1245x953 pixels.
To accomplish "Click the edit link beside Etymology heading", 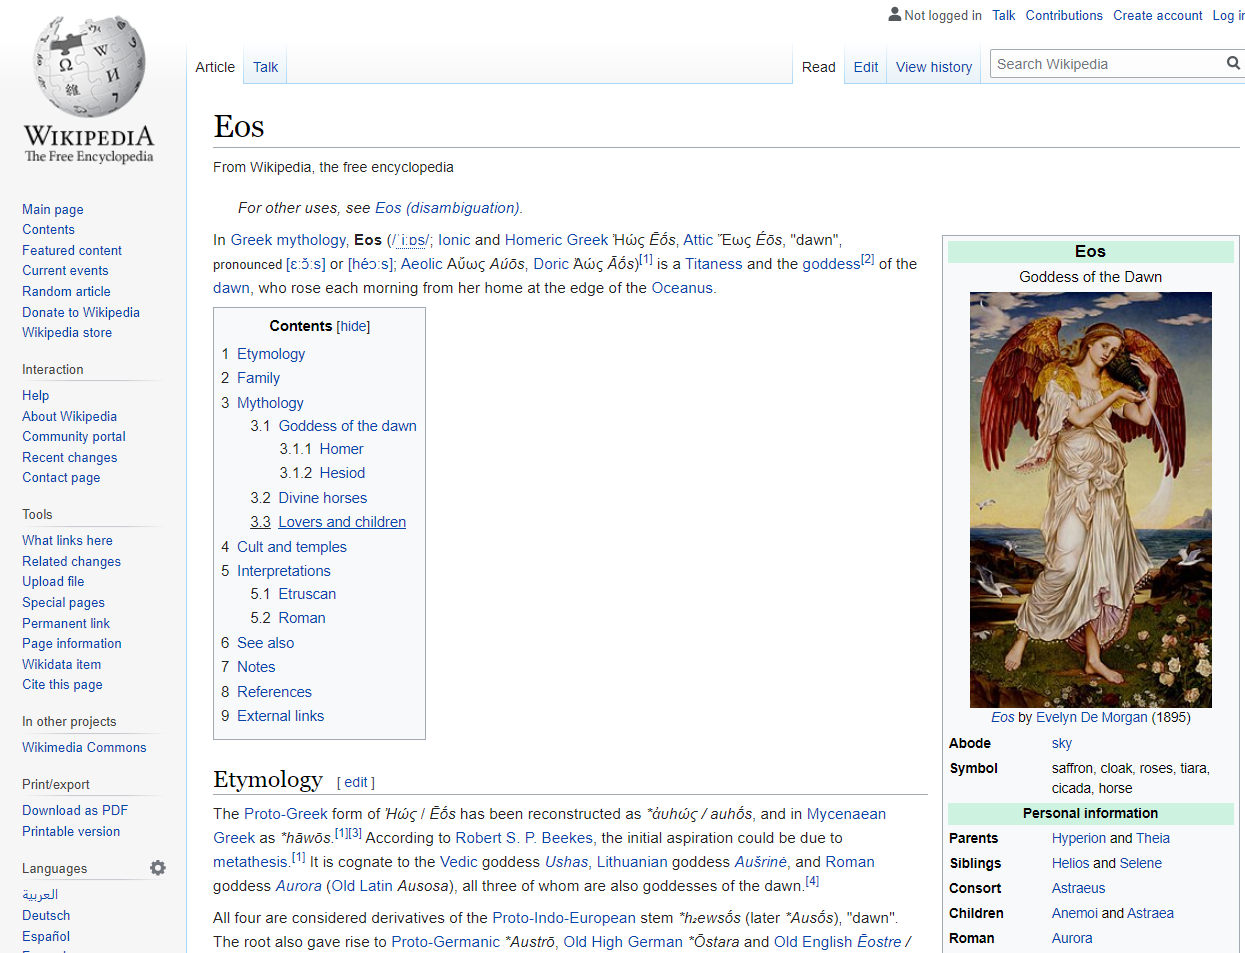I will tap(356, 782).
